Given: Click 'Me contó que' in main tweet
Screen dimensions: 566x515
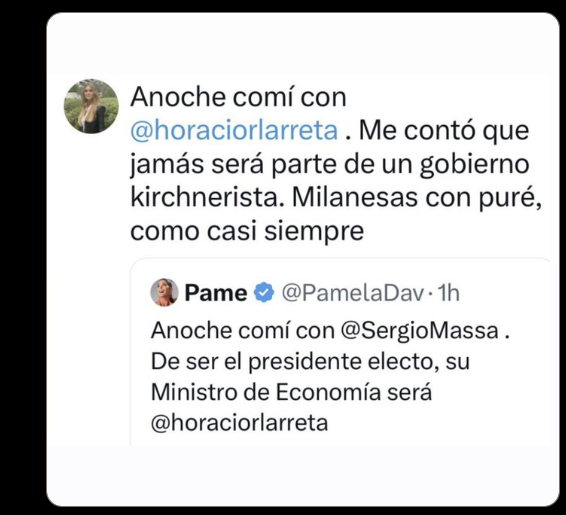Looking at the screenshot, I should [x=444, y=131].
